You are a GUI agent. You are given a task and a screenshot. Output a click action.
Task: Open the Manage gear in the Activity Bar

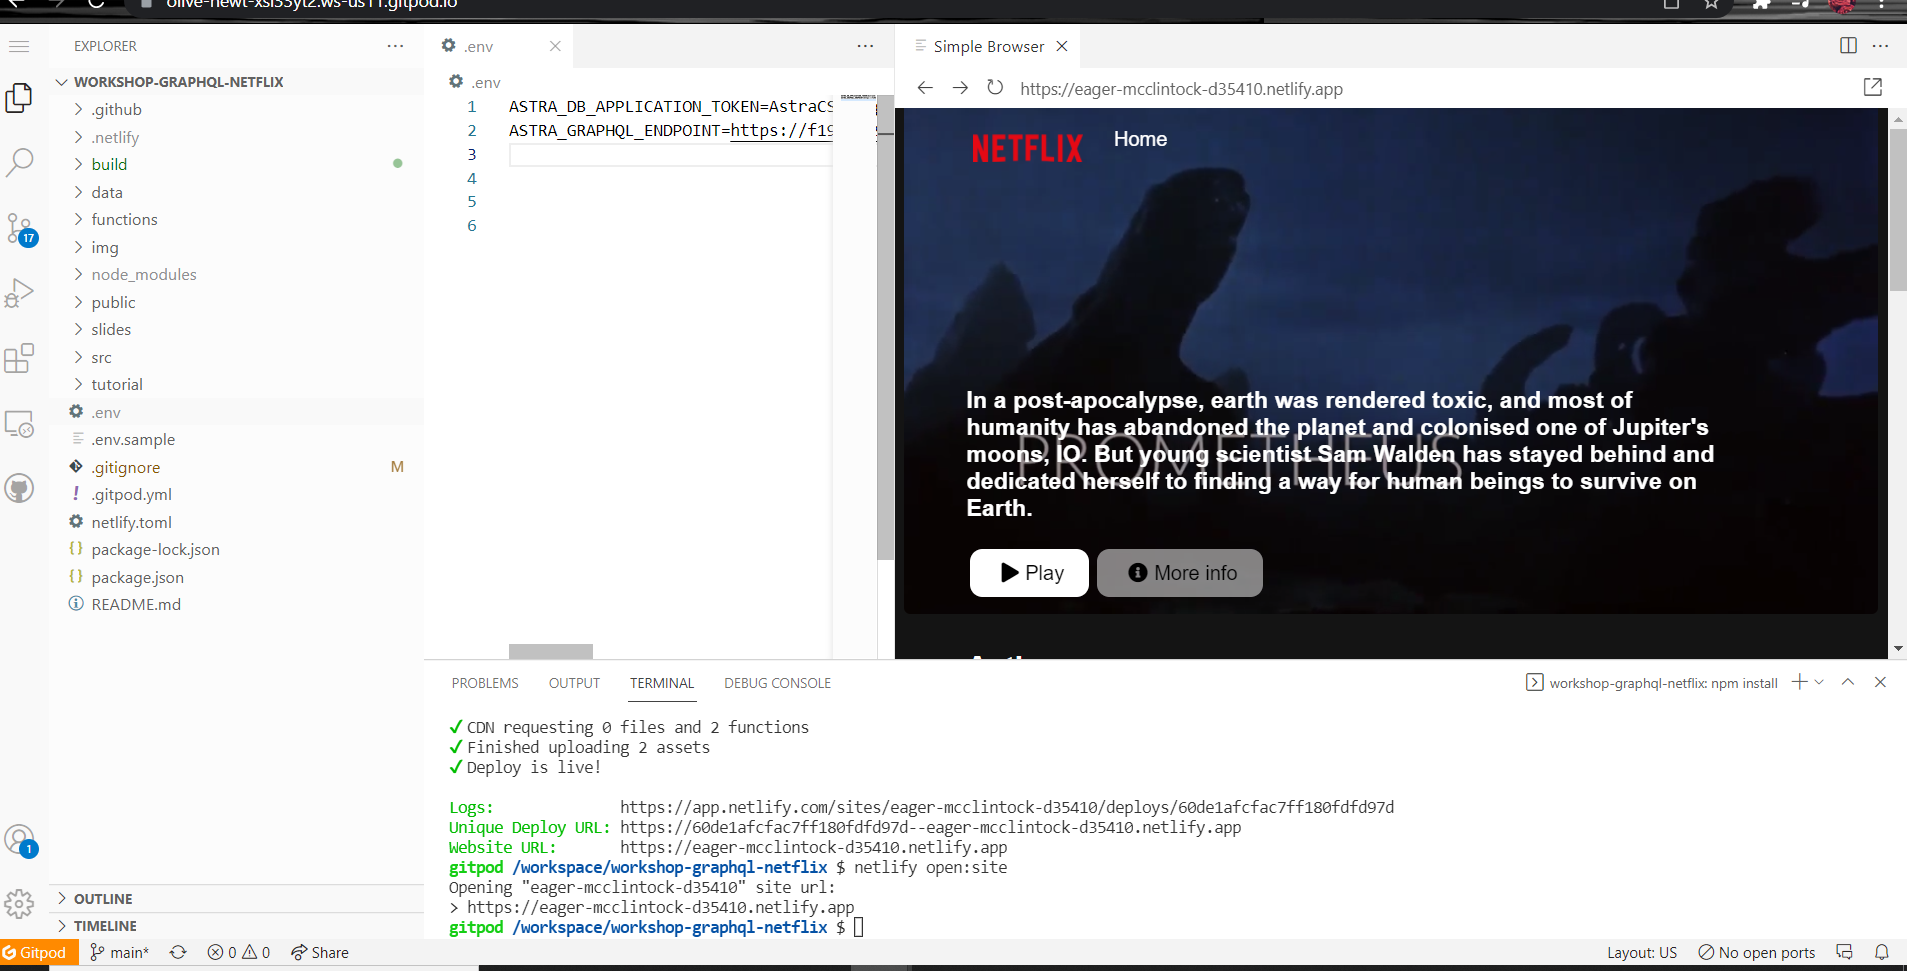click(20, 903)
